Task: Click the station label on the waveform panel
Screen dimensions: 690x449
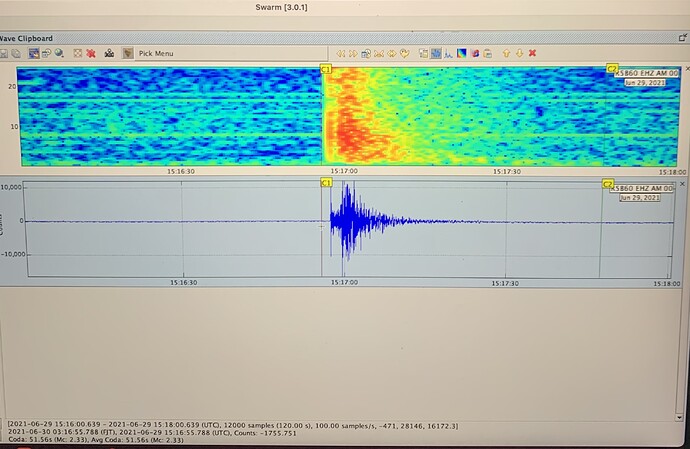Action: coord(642,188)
